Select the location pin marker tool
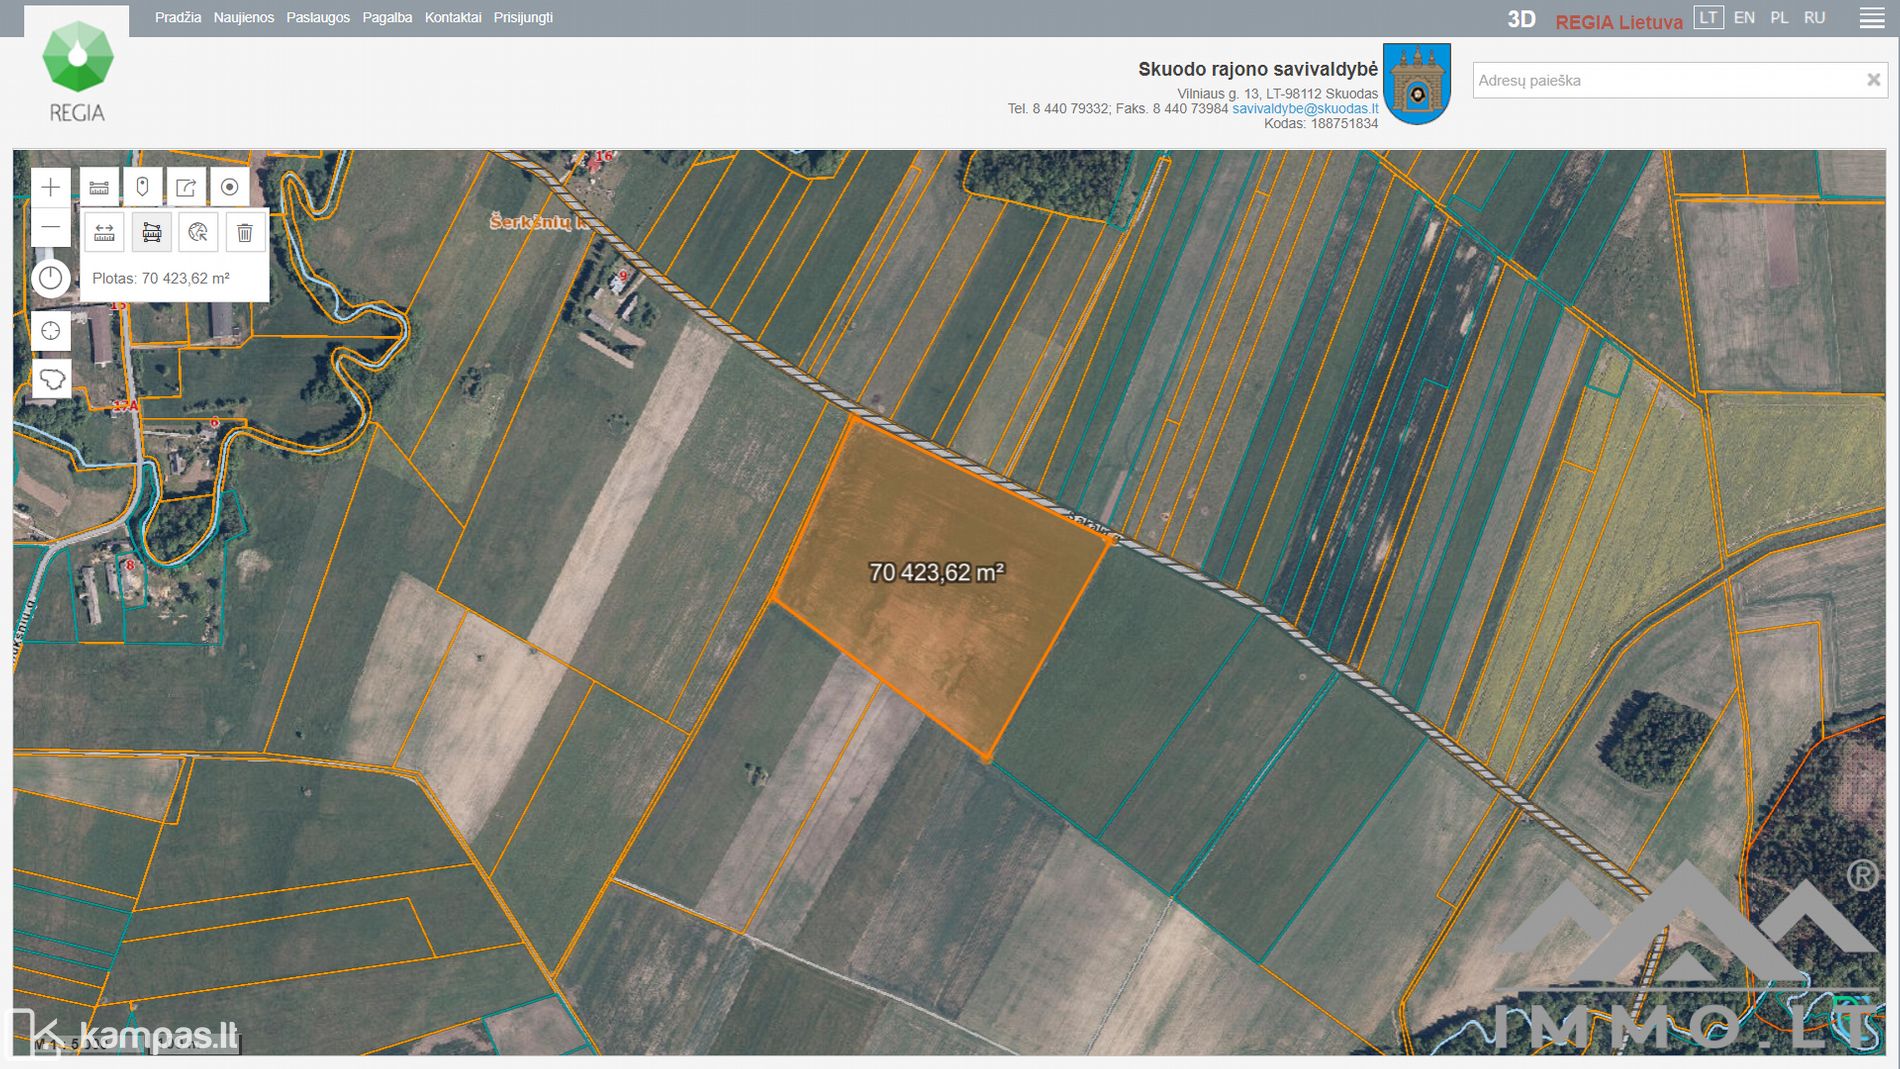The height and width of the screenshot is (1069, 1900). (142, 187)
